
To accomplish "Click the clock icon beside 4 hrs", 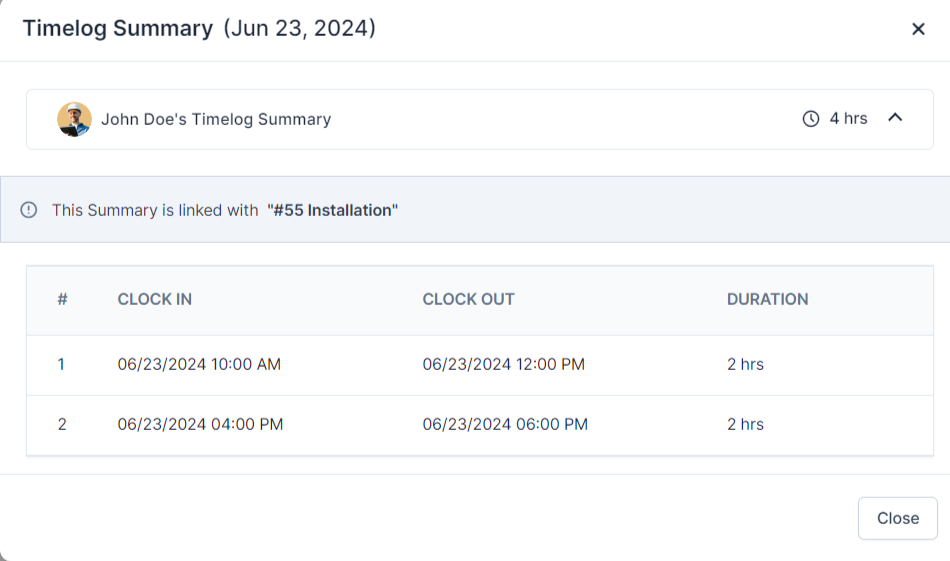I will click(811, 119).
